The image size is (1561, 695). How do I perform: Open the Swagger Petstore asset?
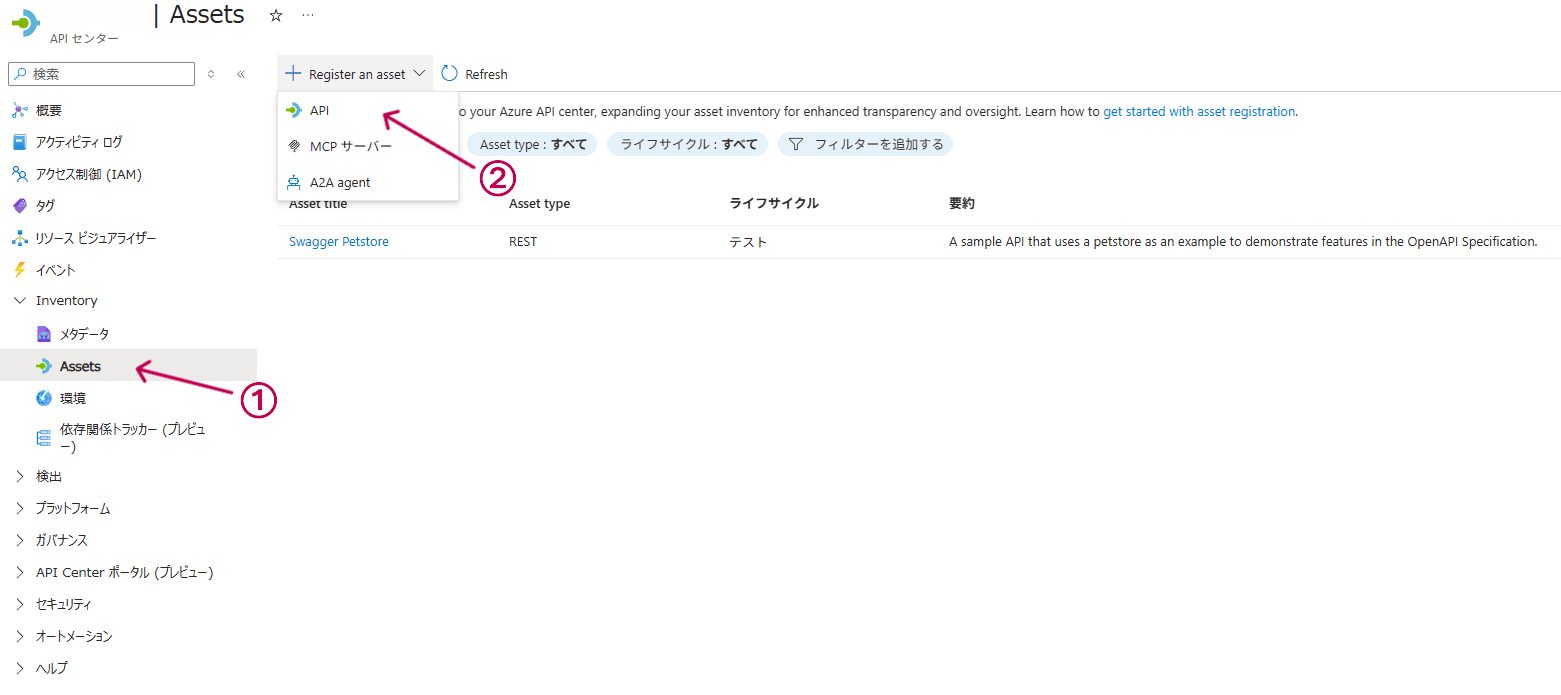[x=338, y=241]
